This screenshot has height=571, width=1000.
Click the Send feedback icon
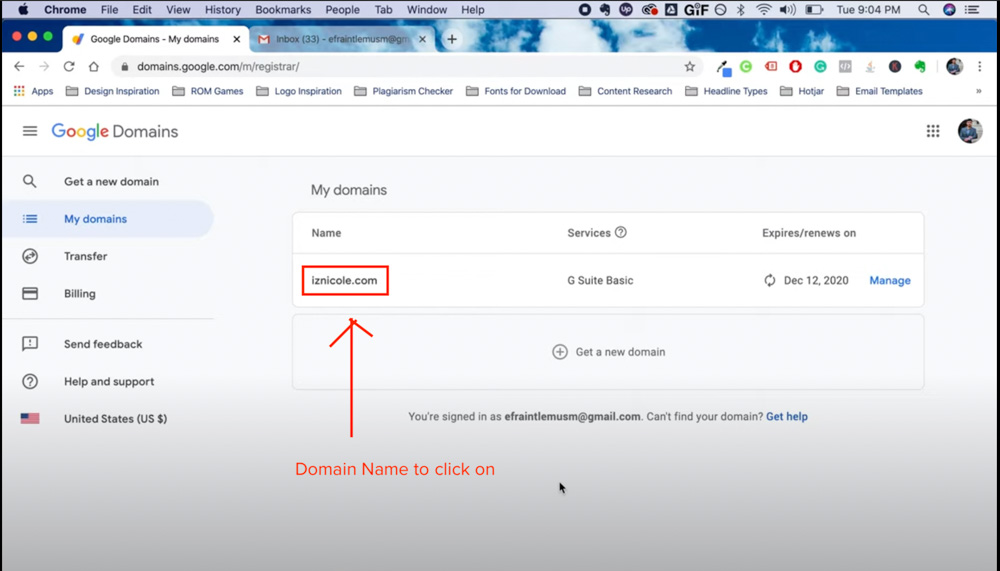pos(30,344)
